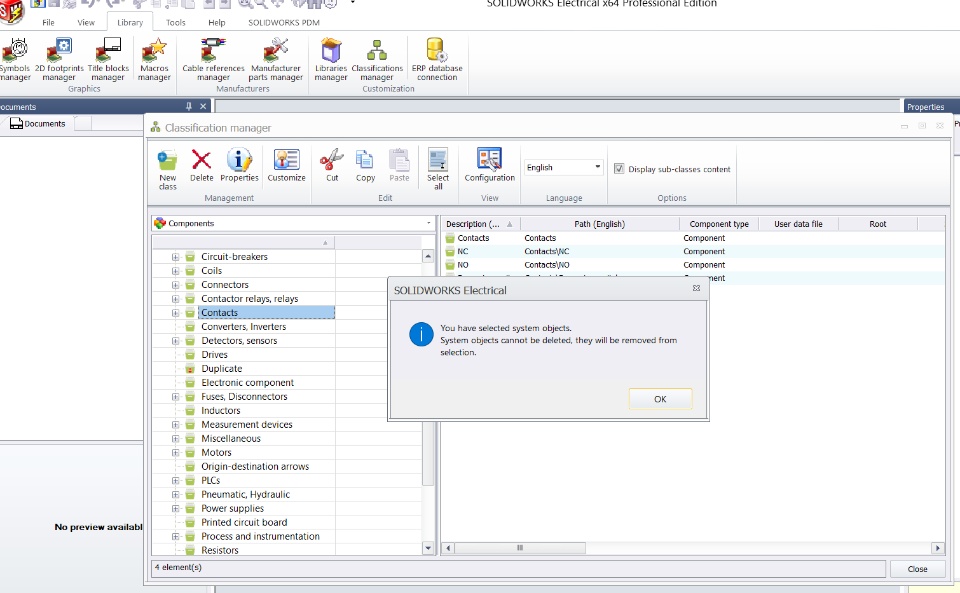Click the User data file column header
The image size is (960, 593).
point(798,224)
